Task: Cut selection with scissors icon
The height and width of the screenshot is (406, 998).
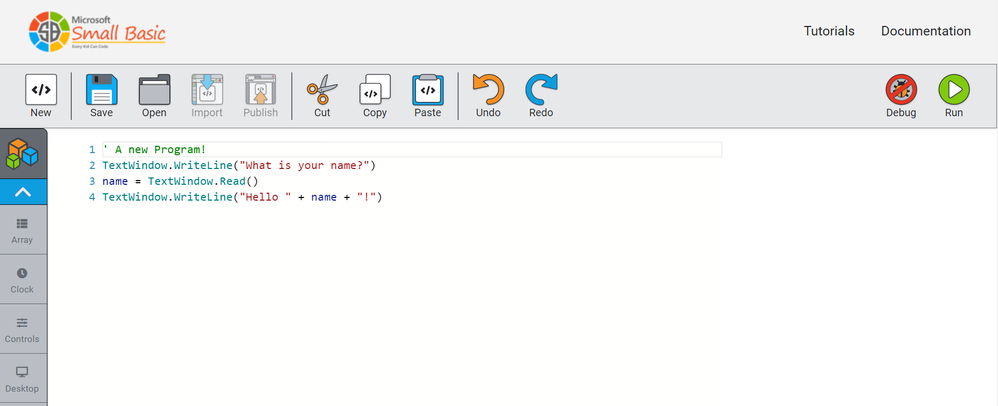Action: point(322,96)
